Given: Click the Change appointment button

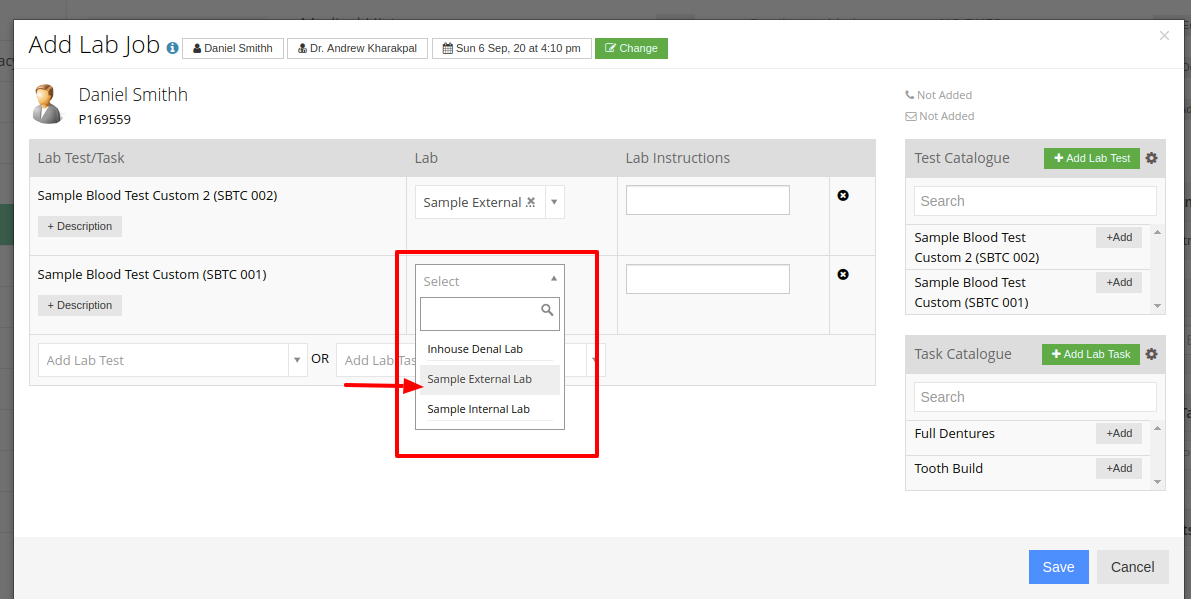Looking at the screenshot, I should pos(631,48).
